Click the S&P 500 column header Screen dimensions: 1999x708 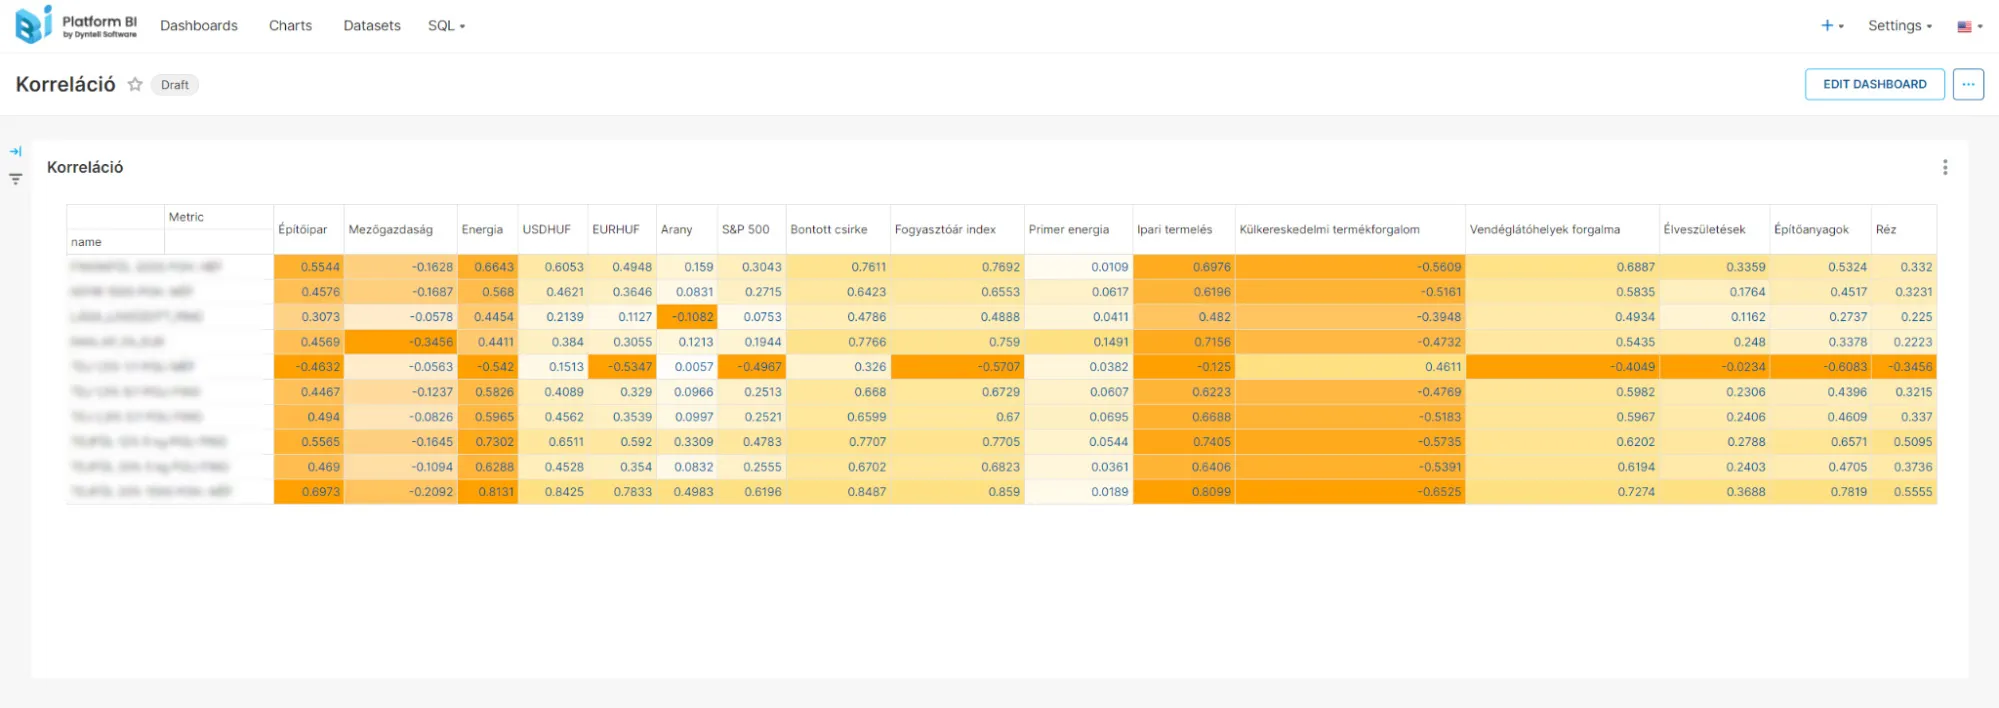[x=746, y=230]
